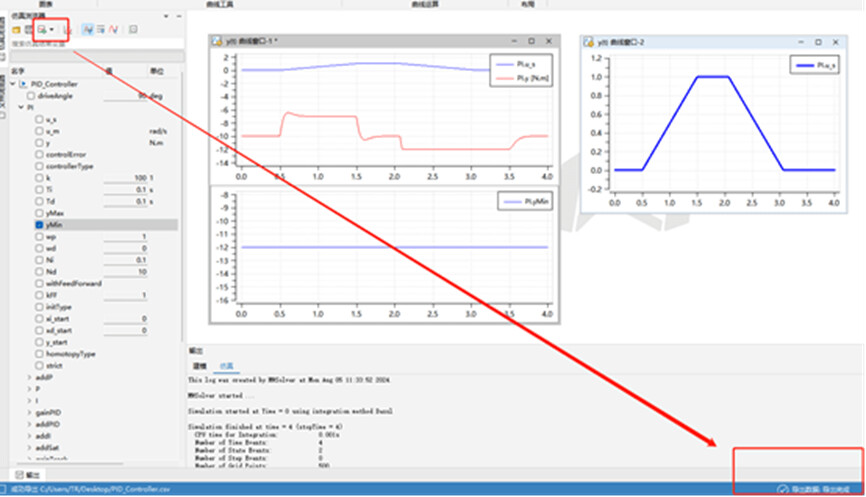Check the y variable checkbox
The width and height of the screenshot is (866, 497).
click(39, 142)
